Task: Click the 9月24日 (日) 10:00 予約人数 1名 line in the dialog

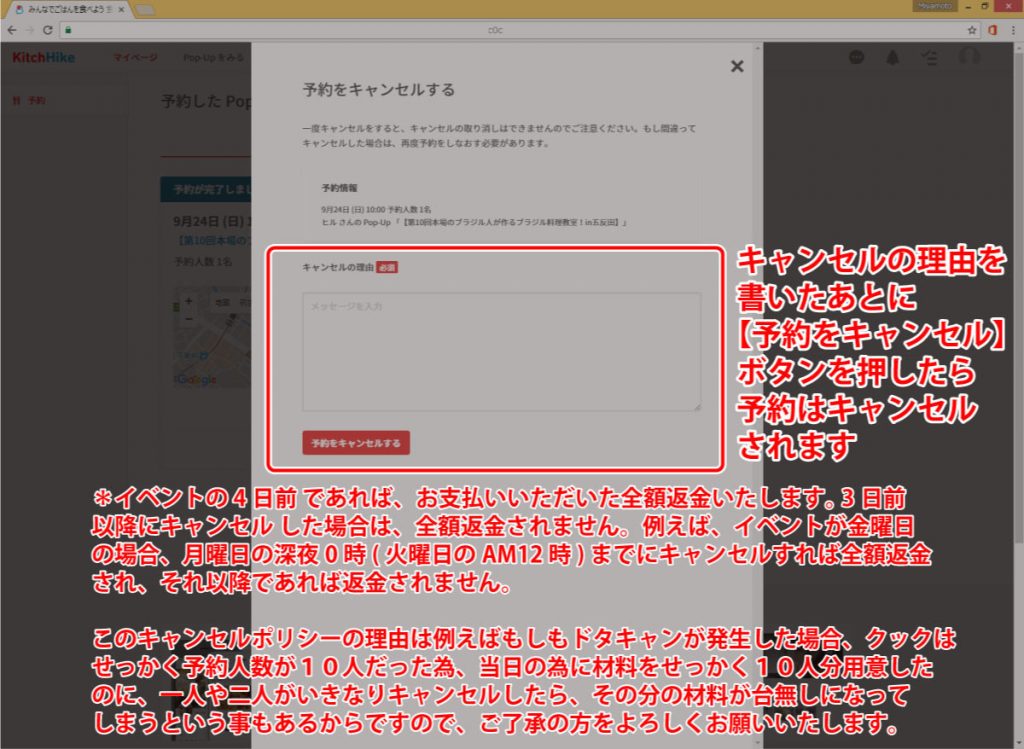Action: coord(376,210)
